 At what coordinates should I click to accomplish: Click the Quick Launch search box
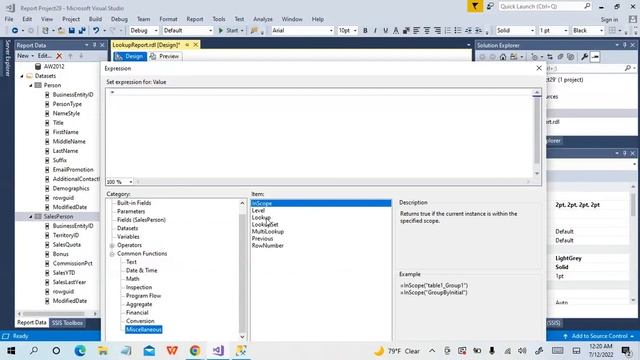click(x=545, y=6)
